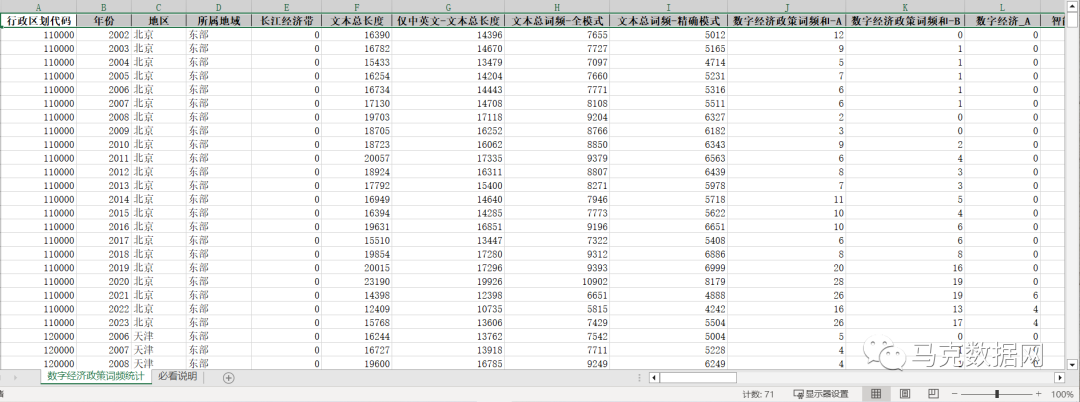Select column J header
This screenshot has width=1080, height=402.
click(x=787, y=6)
